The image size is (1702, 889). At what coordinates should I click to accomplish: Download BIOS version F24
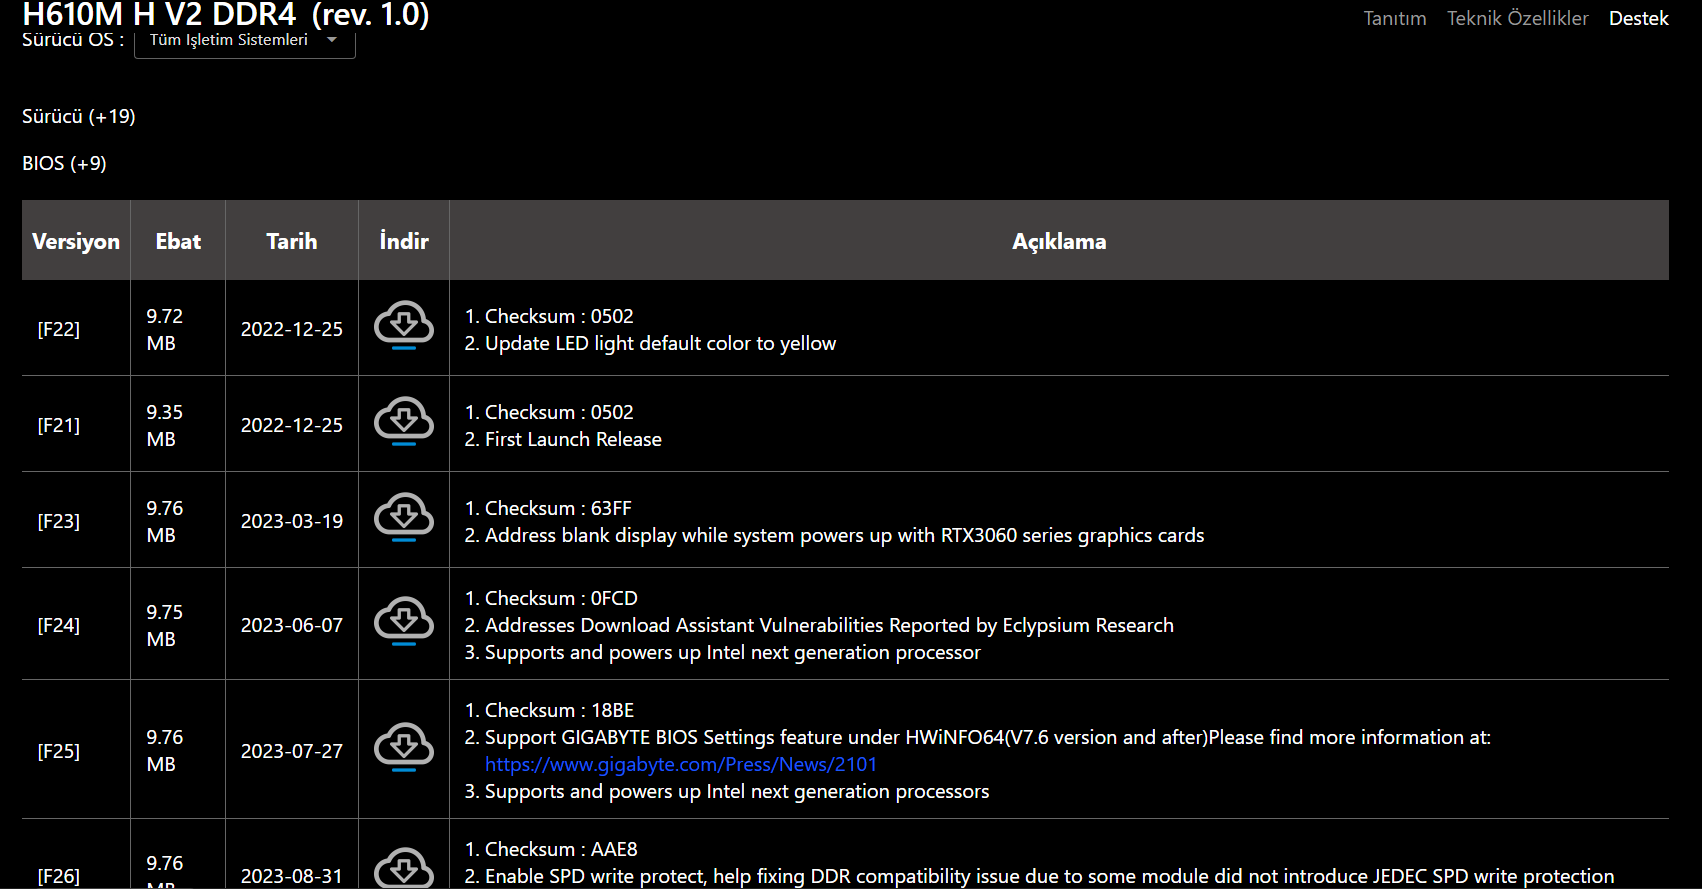tap(403, 621)
